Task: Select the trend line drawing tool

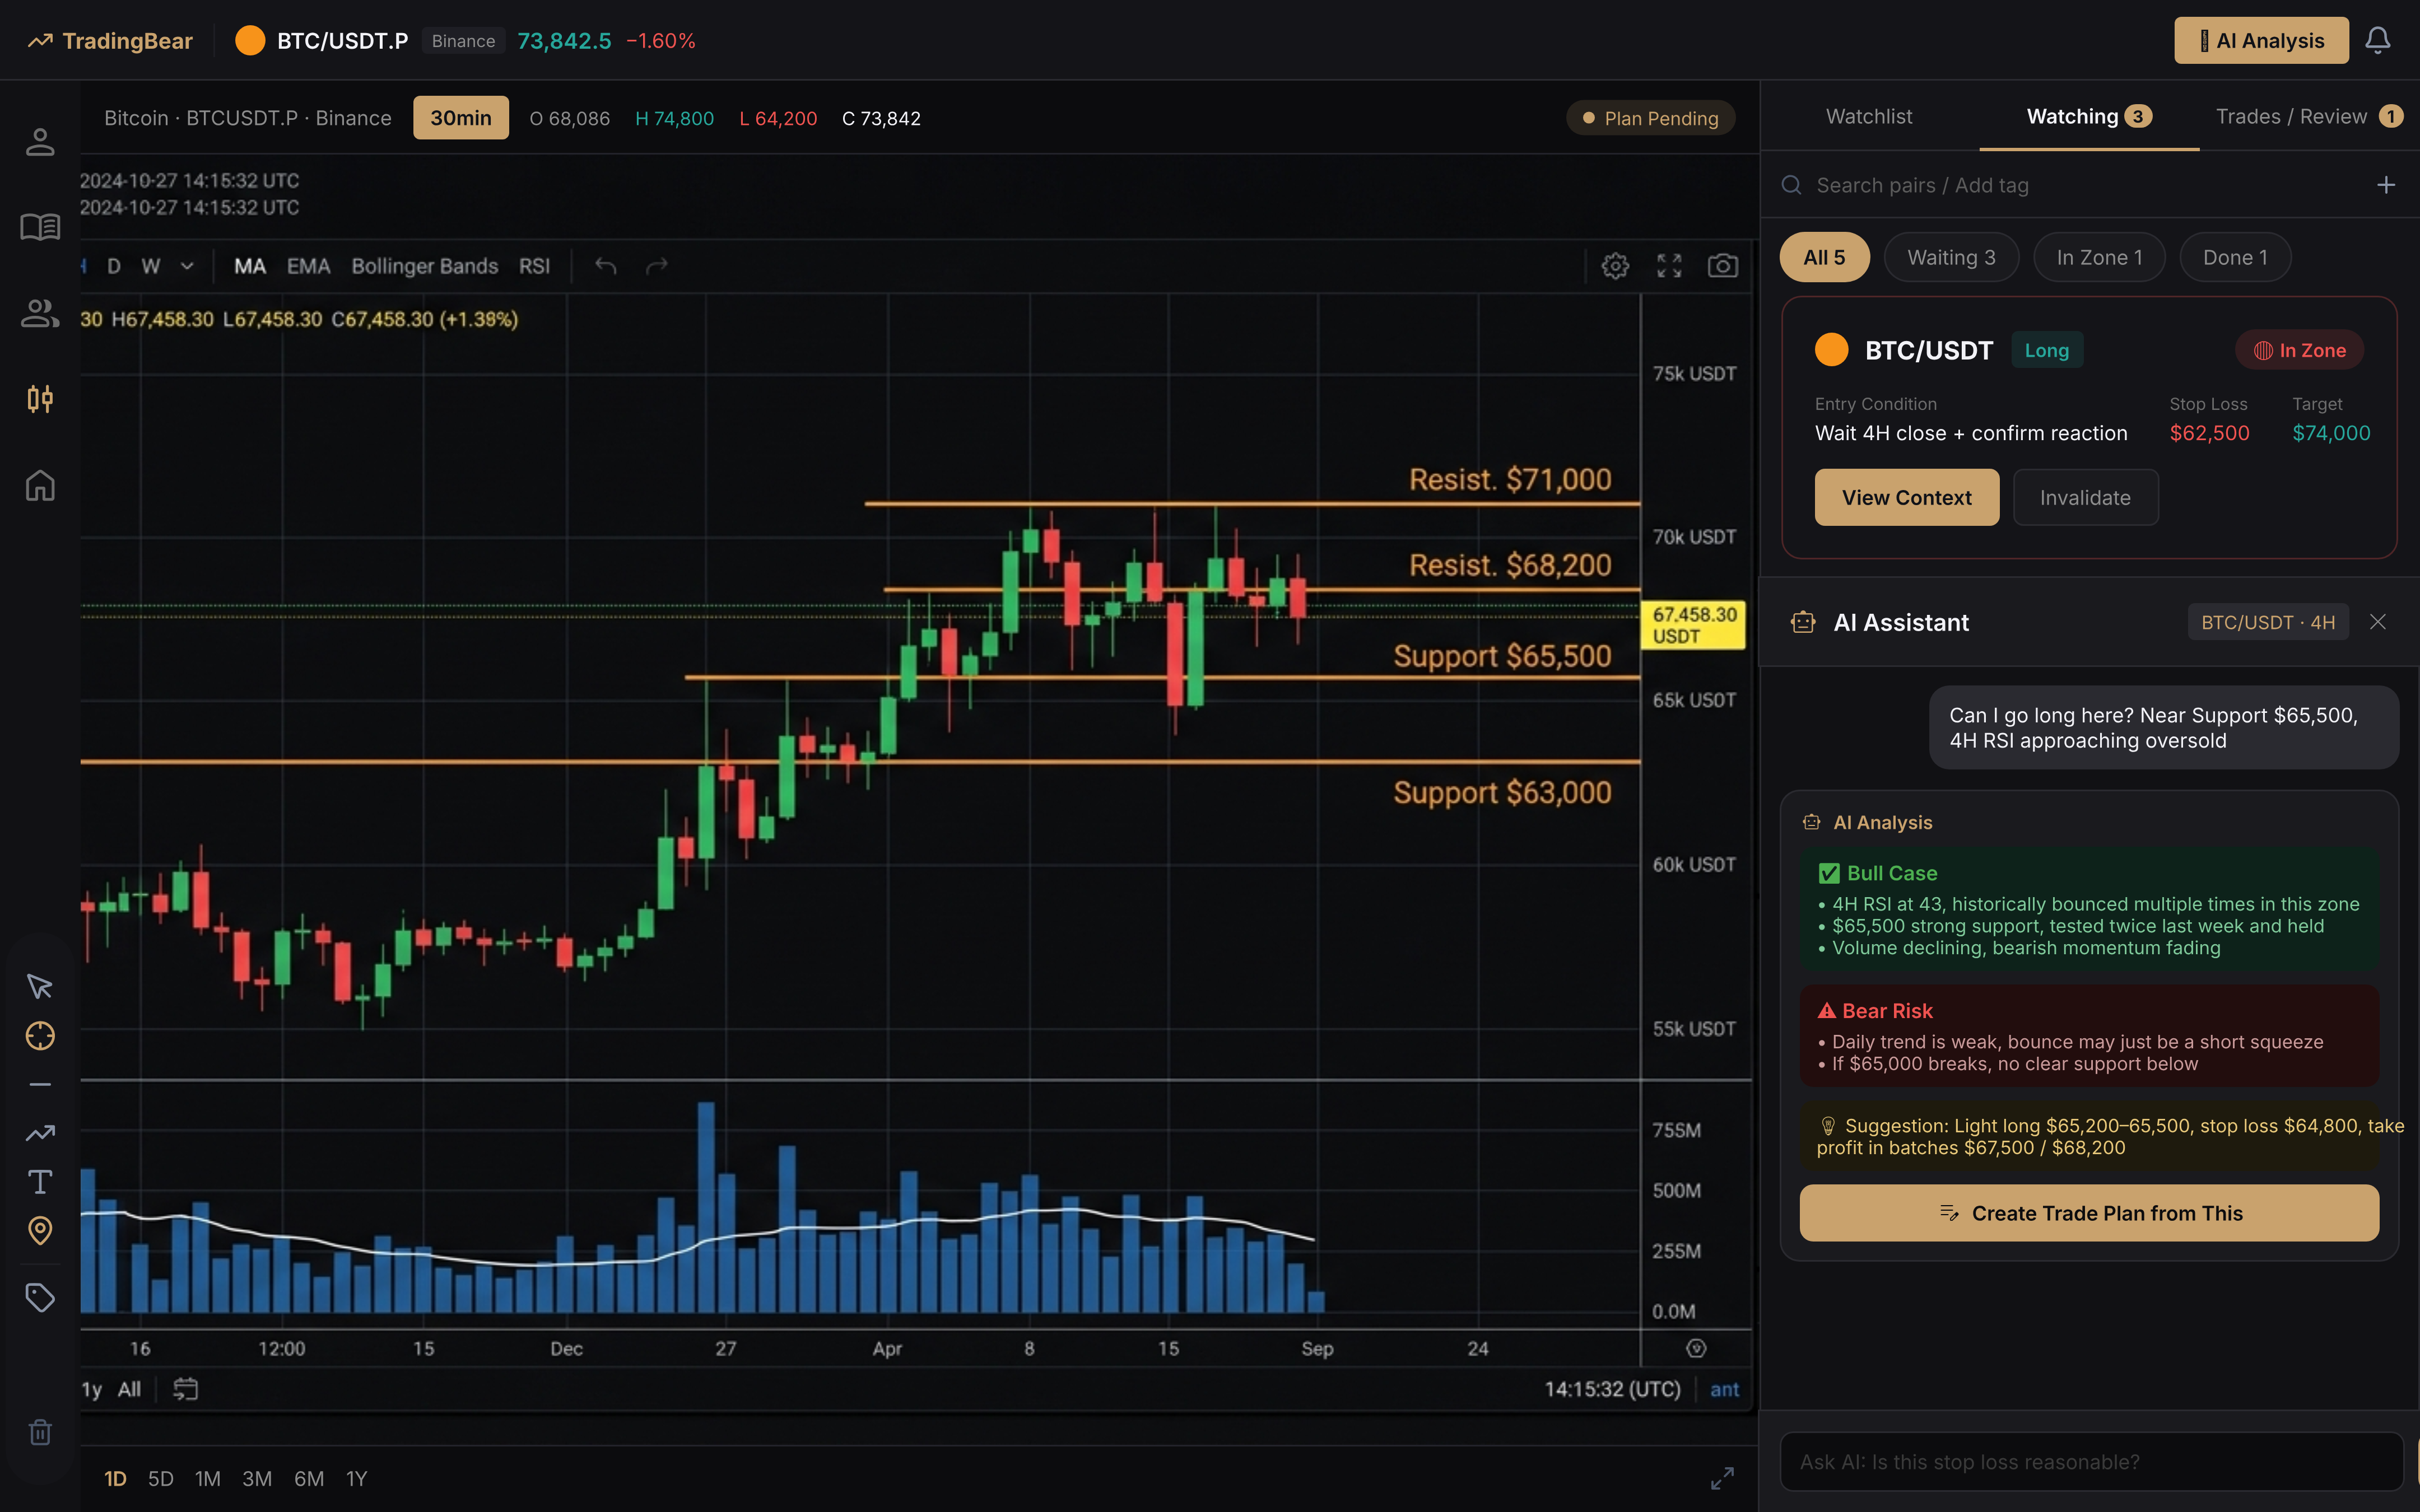Action: point(40,1133)
